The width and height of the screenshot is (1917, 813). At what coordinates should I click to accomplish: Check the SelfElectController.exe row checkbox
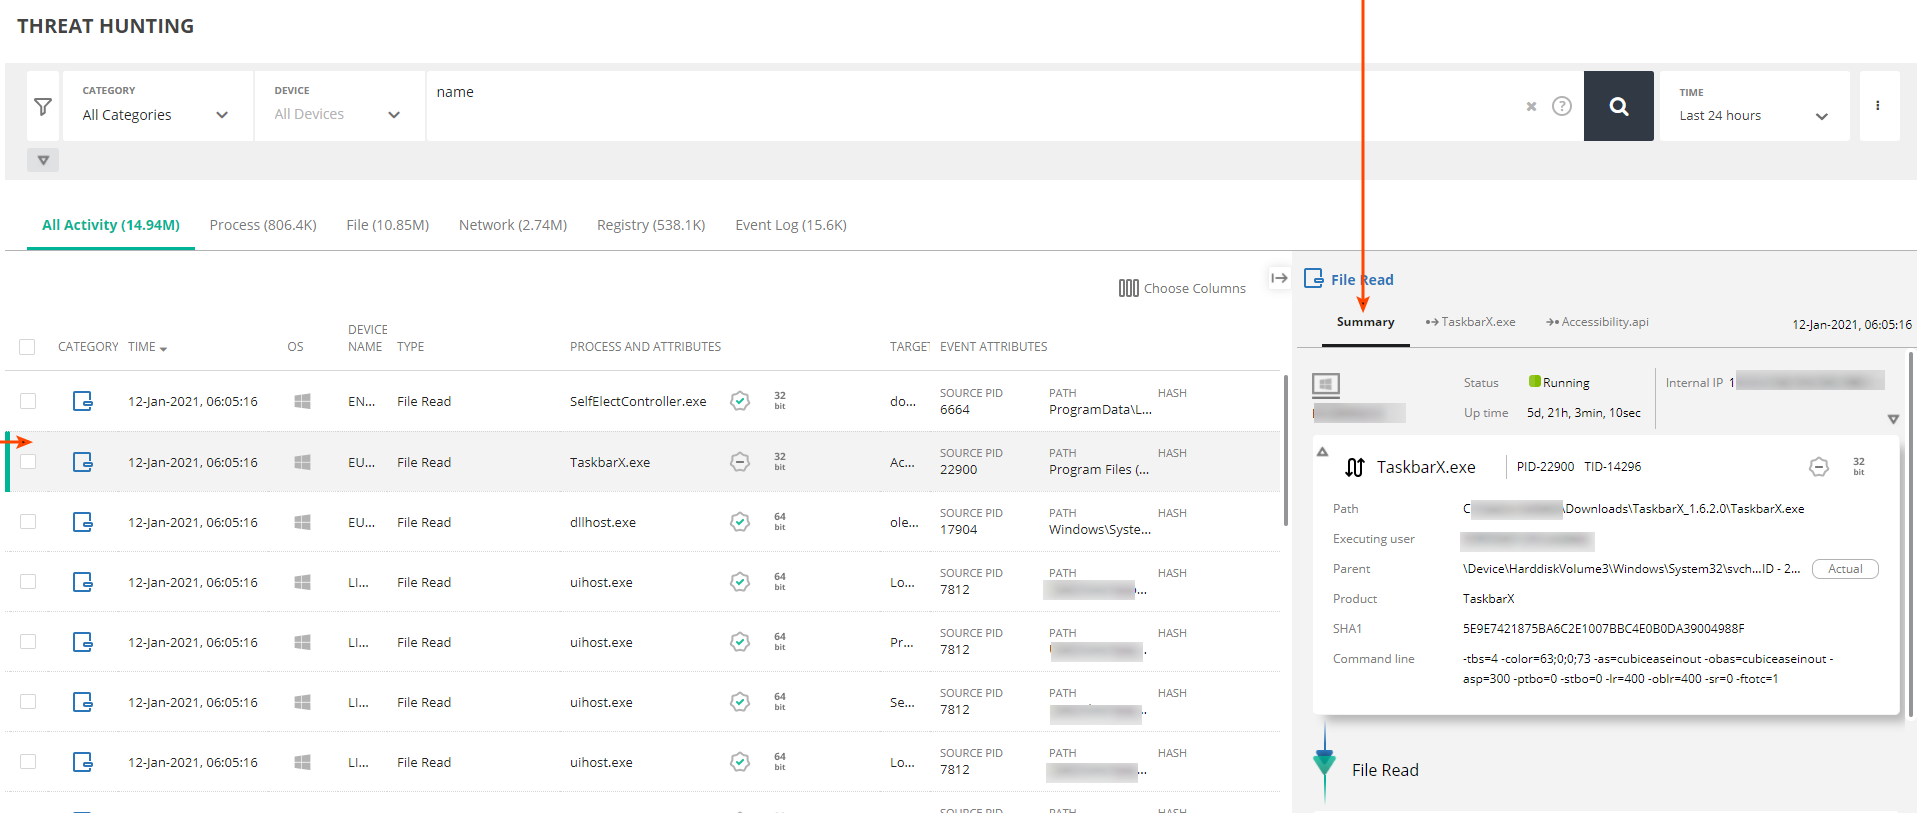click(x=28, y=401)
